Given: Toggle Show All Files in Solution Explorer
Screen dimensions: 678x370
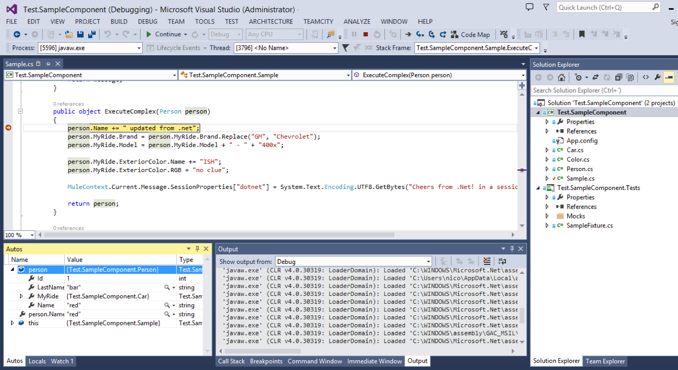Looking at the screenshot, I should (x=630, y=77).
